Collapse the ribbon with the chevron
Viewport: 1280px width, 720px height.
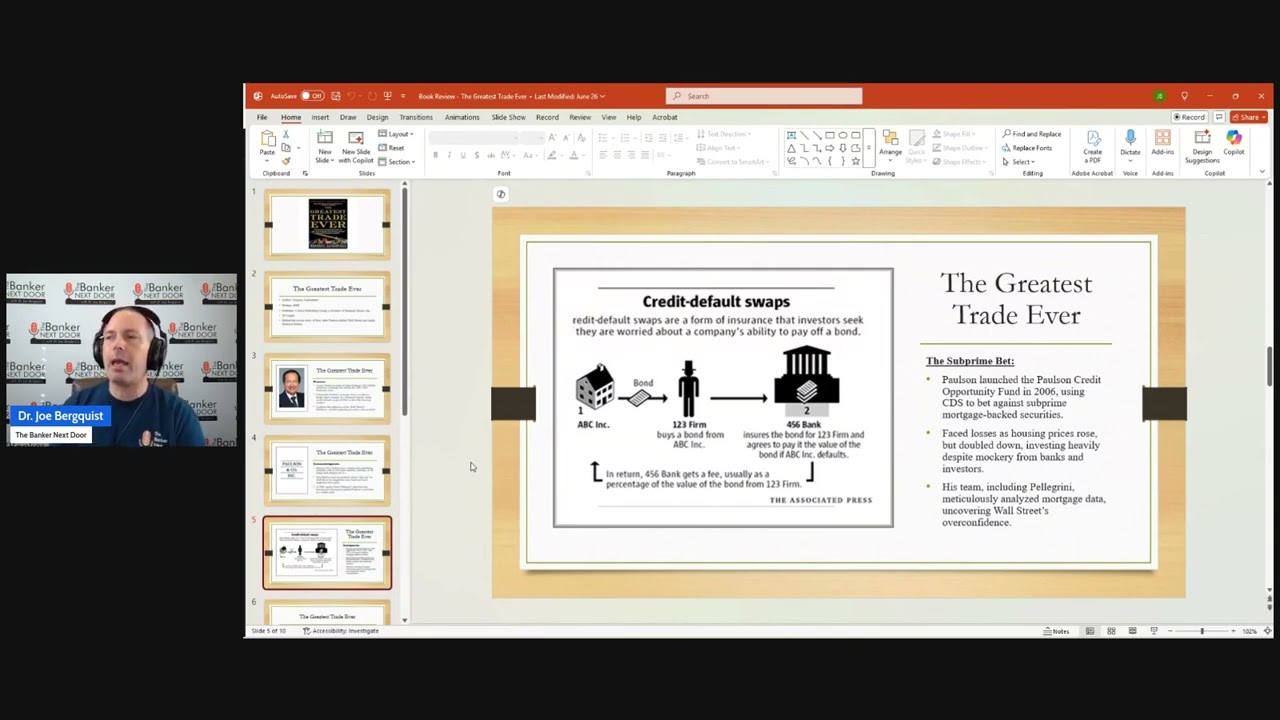[x=1262, y=172]
